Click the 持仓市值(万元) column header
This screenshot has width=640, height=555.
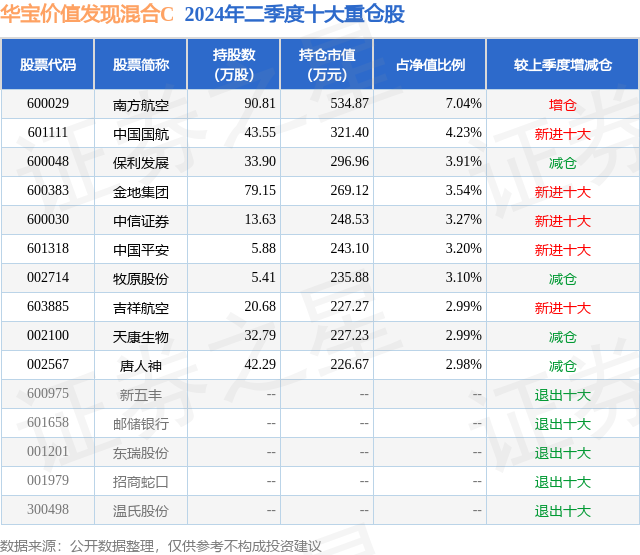[x=327, y=64]
